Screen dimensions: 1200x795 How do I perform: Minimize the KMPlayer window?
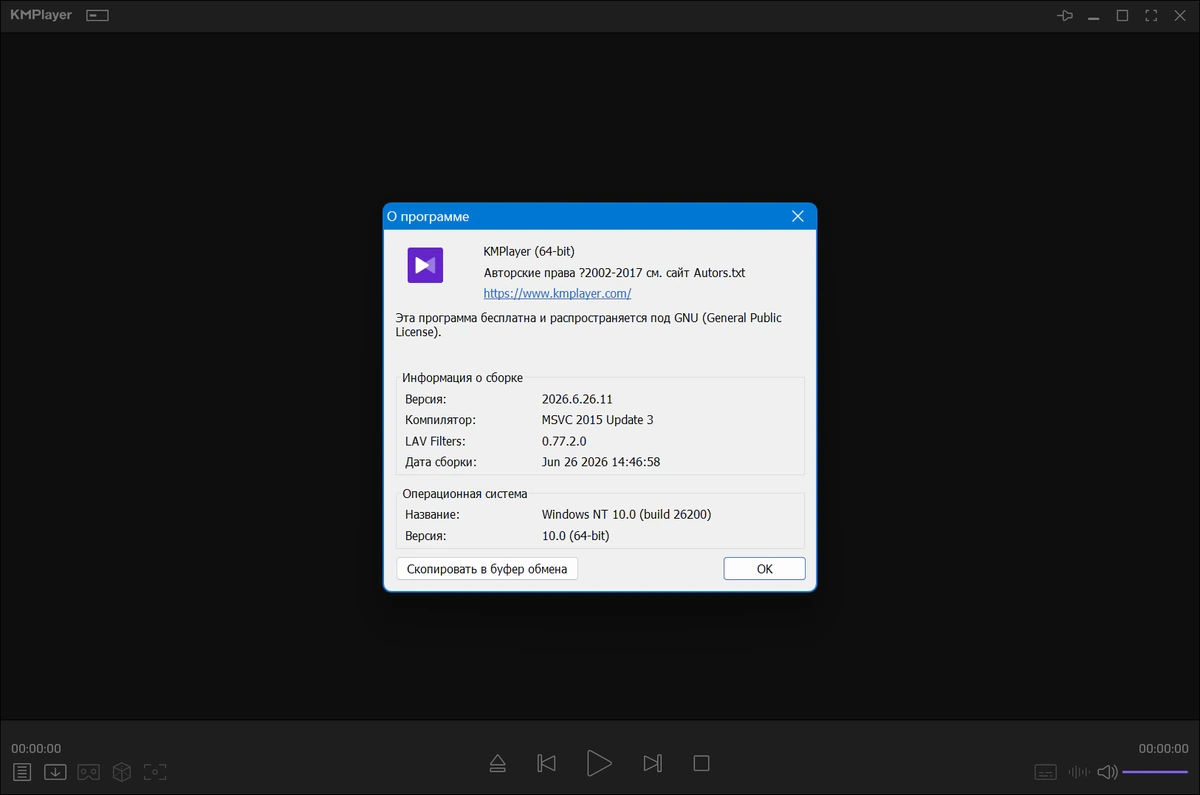[1094, 16]
